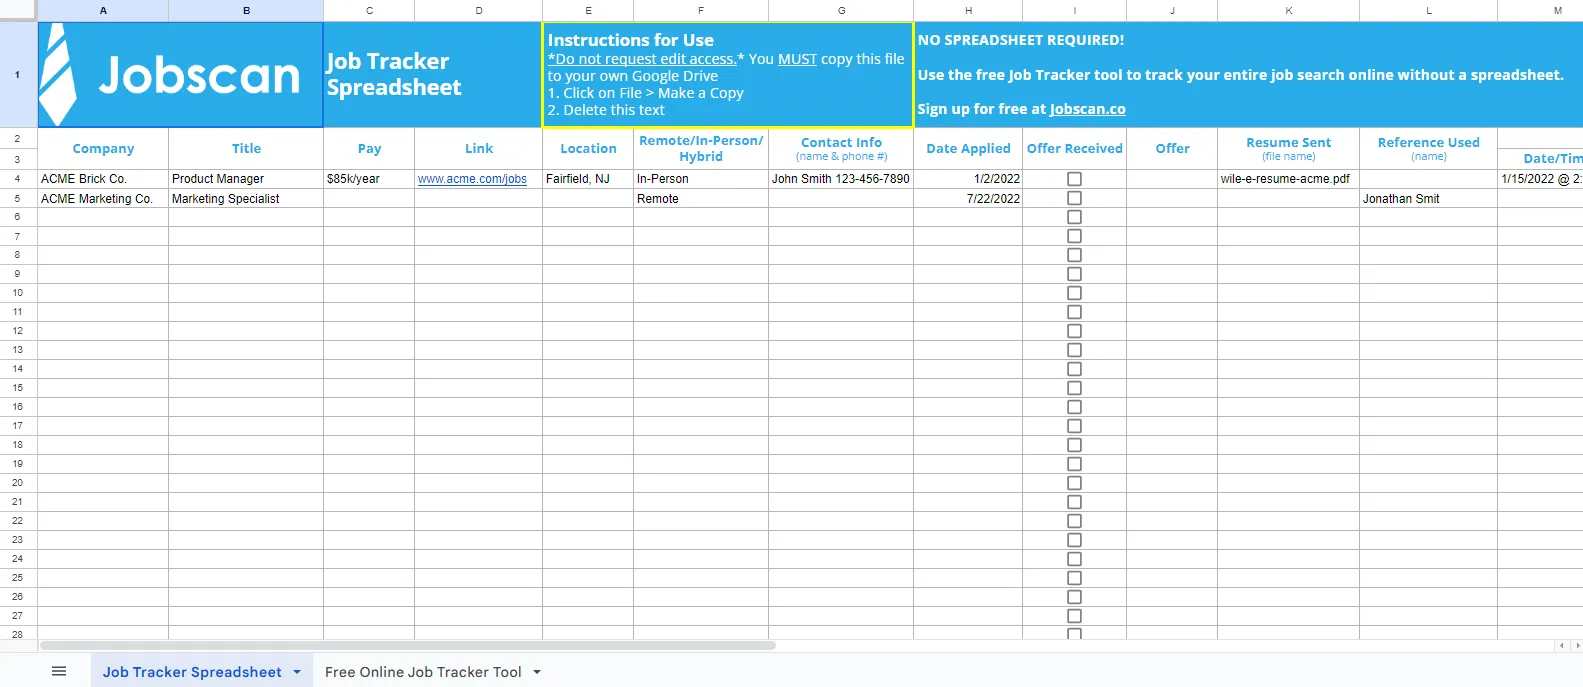Enable the Offer Received checkbox in row 20

click(x=1074, y=483)
